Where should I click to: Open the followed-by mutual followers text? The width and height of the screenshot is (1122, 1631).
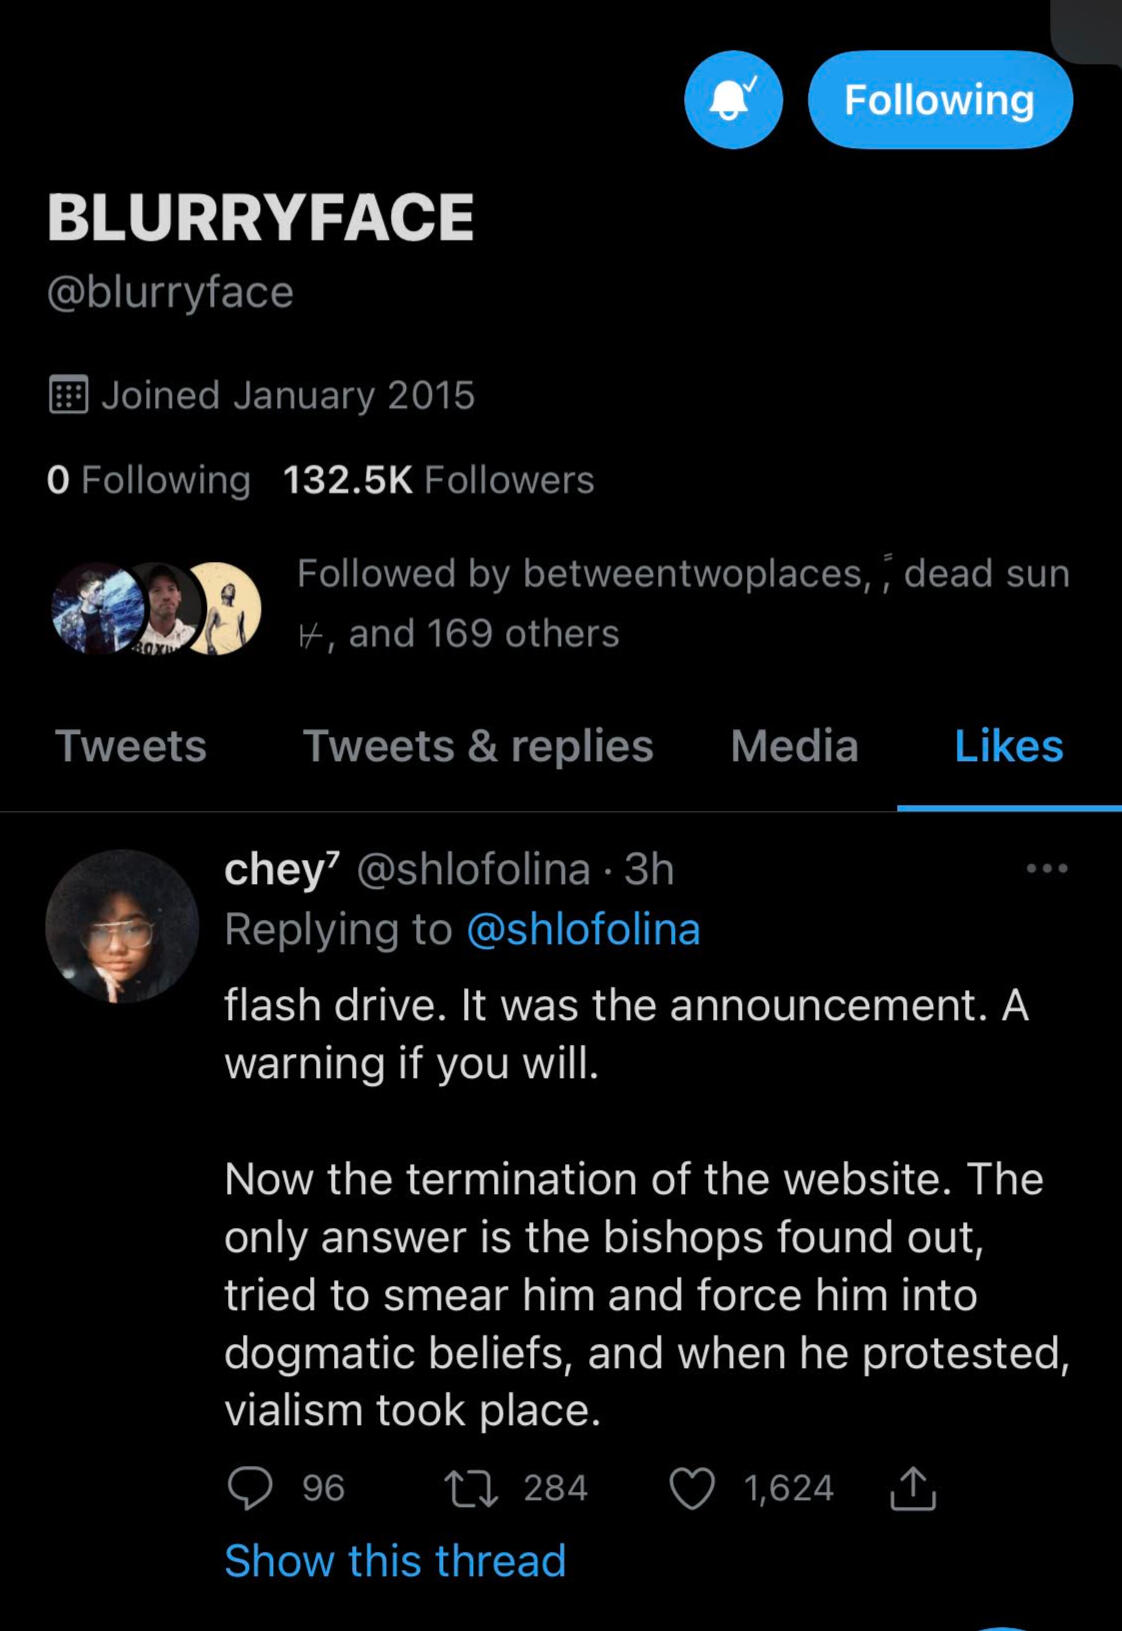coord(683,603)
